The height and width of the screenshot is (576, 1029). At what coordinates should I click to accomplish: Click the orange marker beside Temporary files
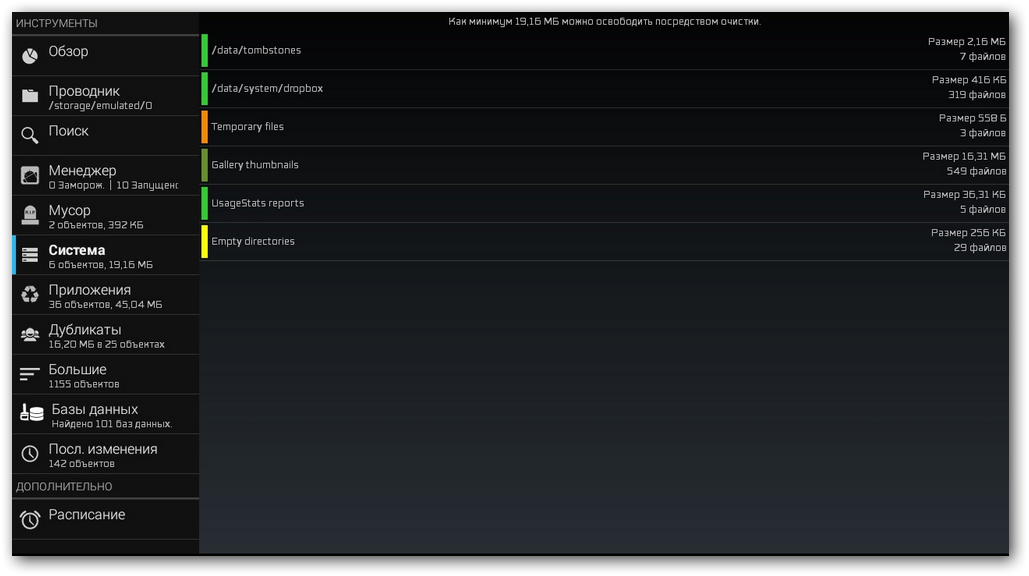tap(204, 127)
